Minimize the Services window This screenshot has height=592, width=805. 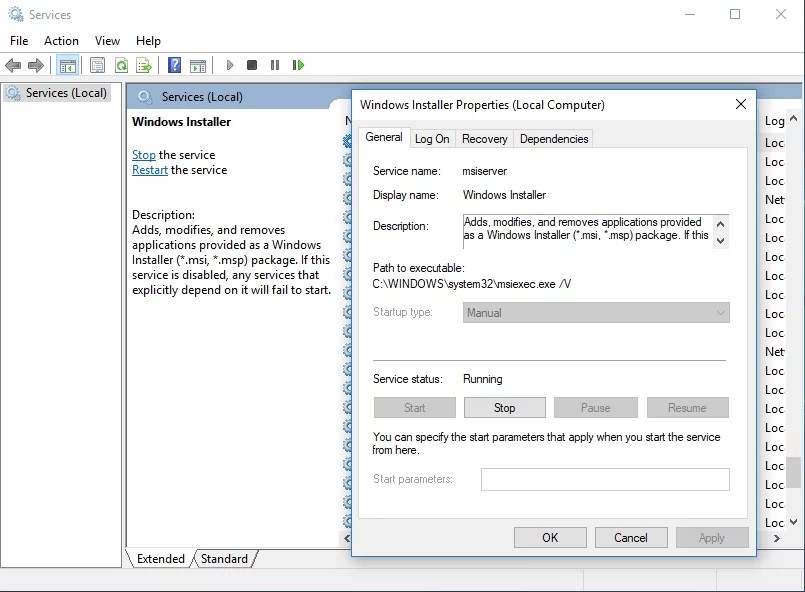coord(690,14)
